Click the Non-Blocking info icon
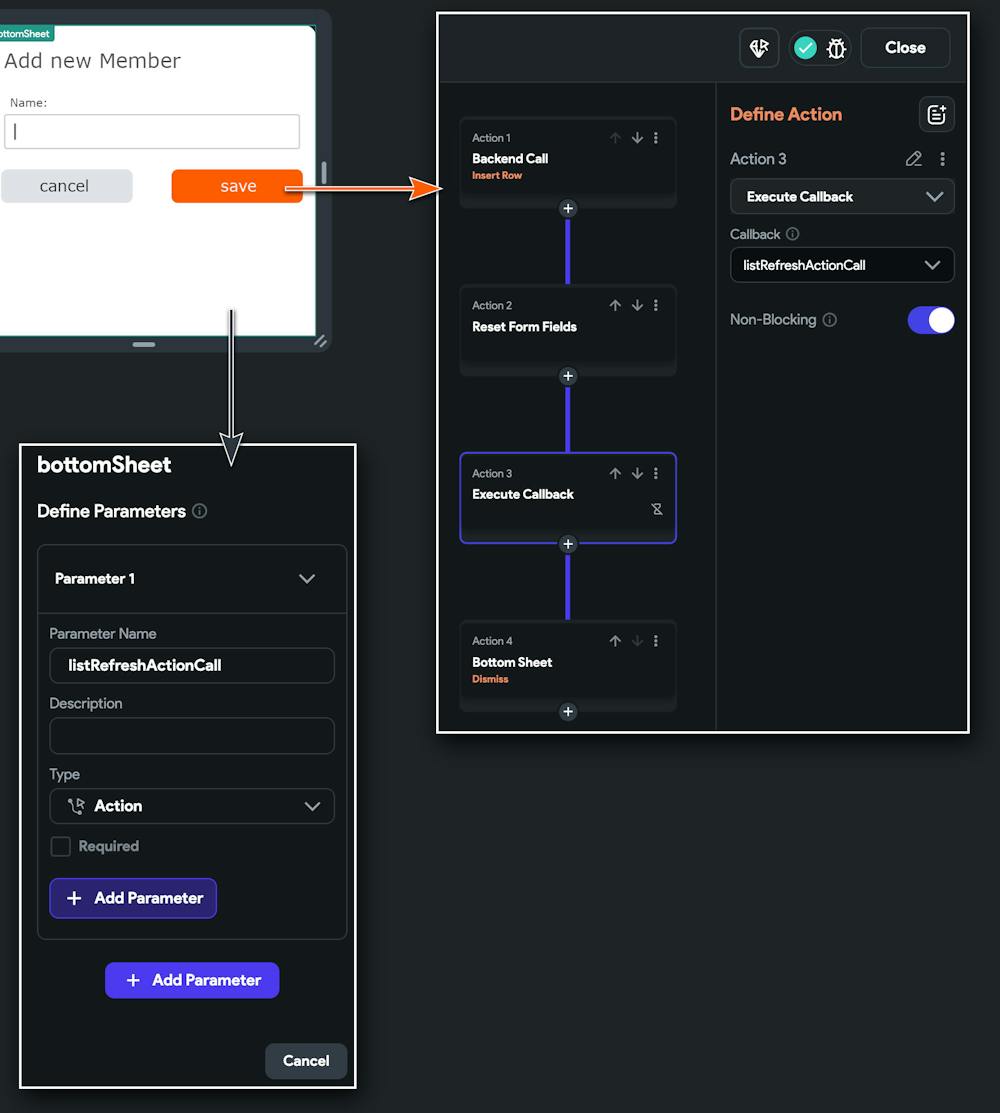 click(x=829, y=320)
